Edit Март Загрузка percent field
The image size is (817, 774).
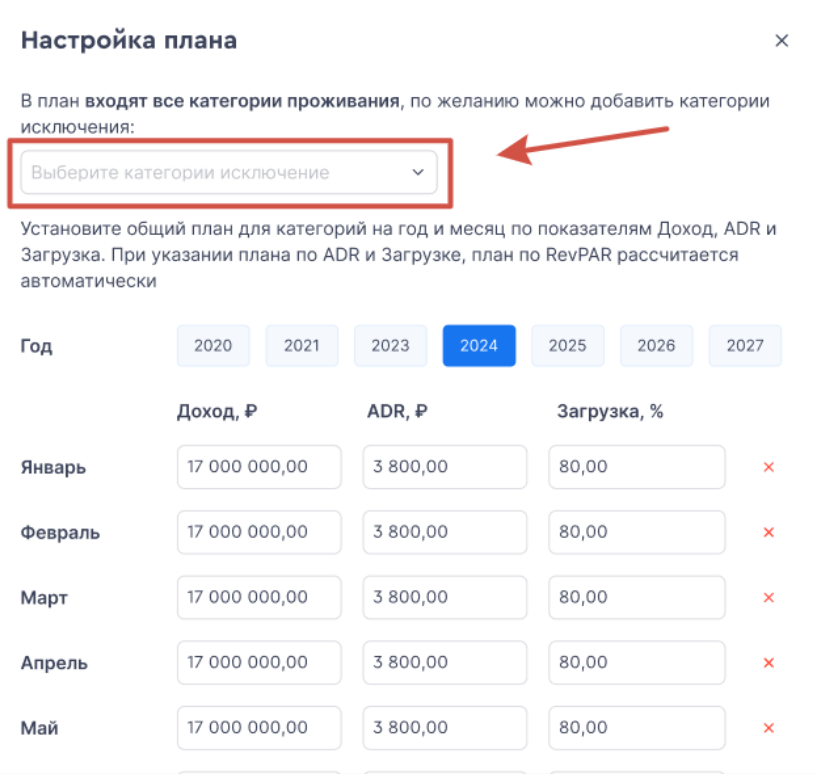click(637, 597)
